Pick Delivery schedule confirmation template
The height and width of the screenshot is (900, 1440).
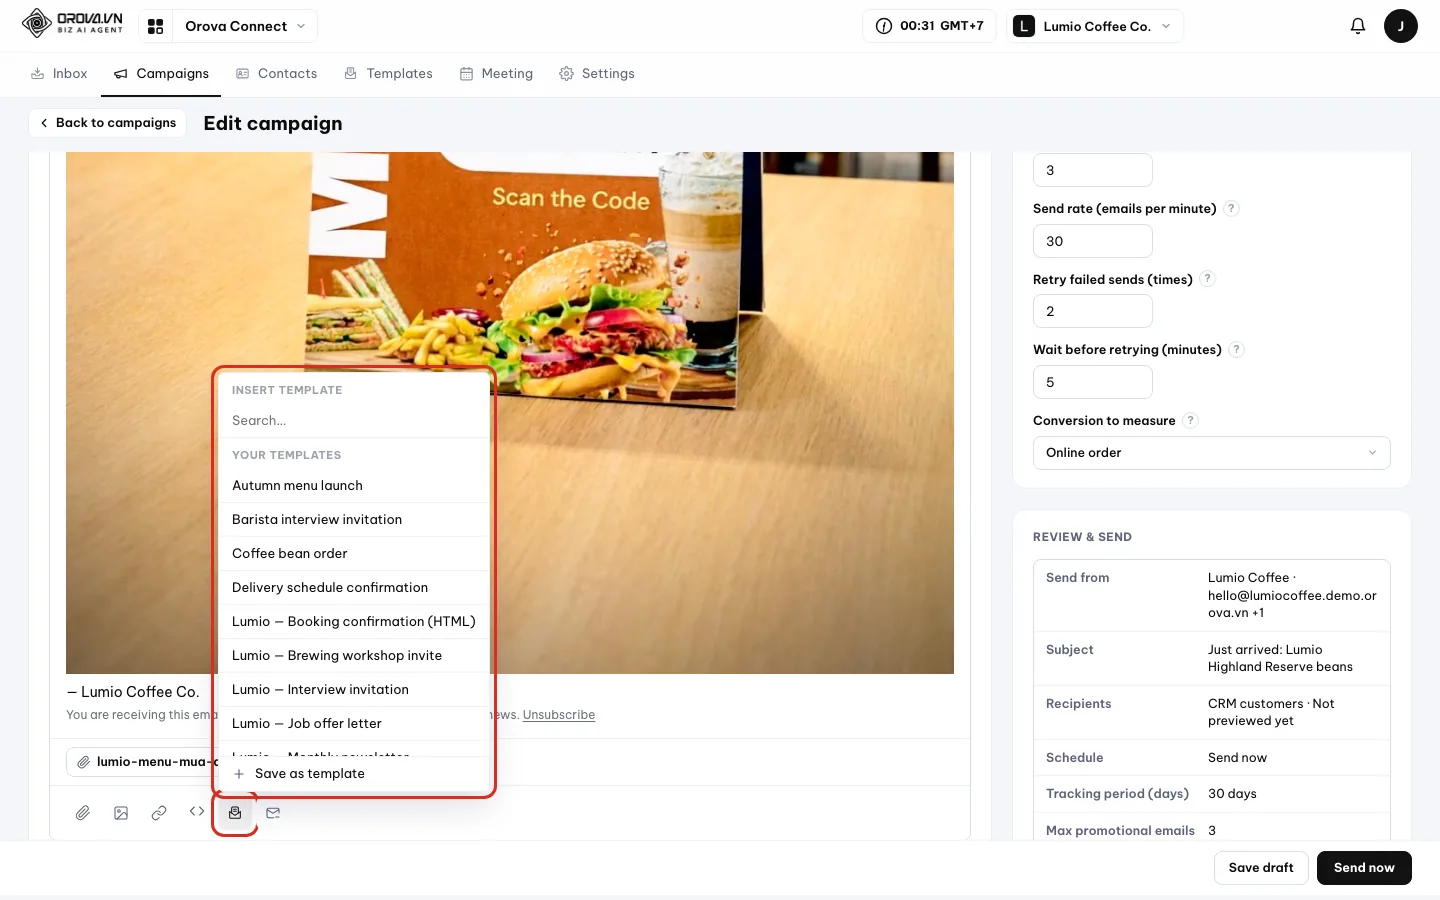(x=354, y=588)
